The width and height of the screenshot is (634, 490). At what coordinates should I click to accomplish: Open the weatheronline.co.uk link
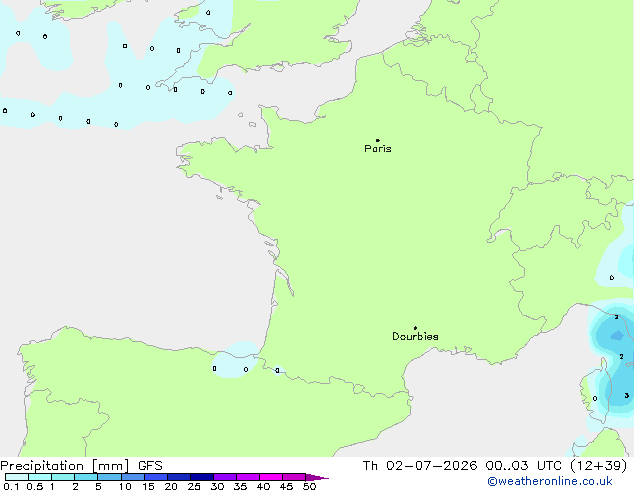(x=550, y=481)
